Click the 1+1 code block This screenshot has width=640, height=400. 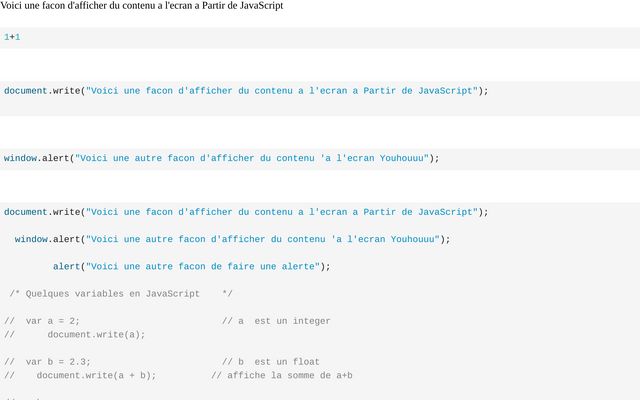[x=320, y=38]
